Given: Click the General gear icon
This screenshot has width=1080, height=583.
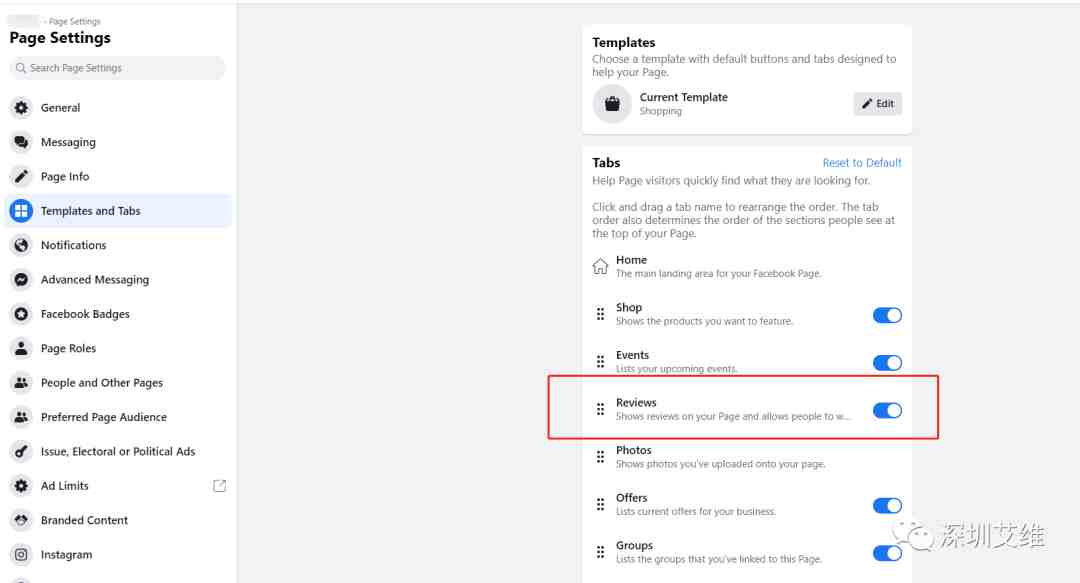Looking at the screenshot, I should (21, 108).
